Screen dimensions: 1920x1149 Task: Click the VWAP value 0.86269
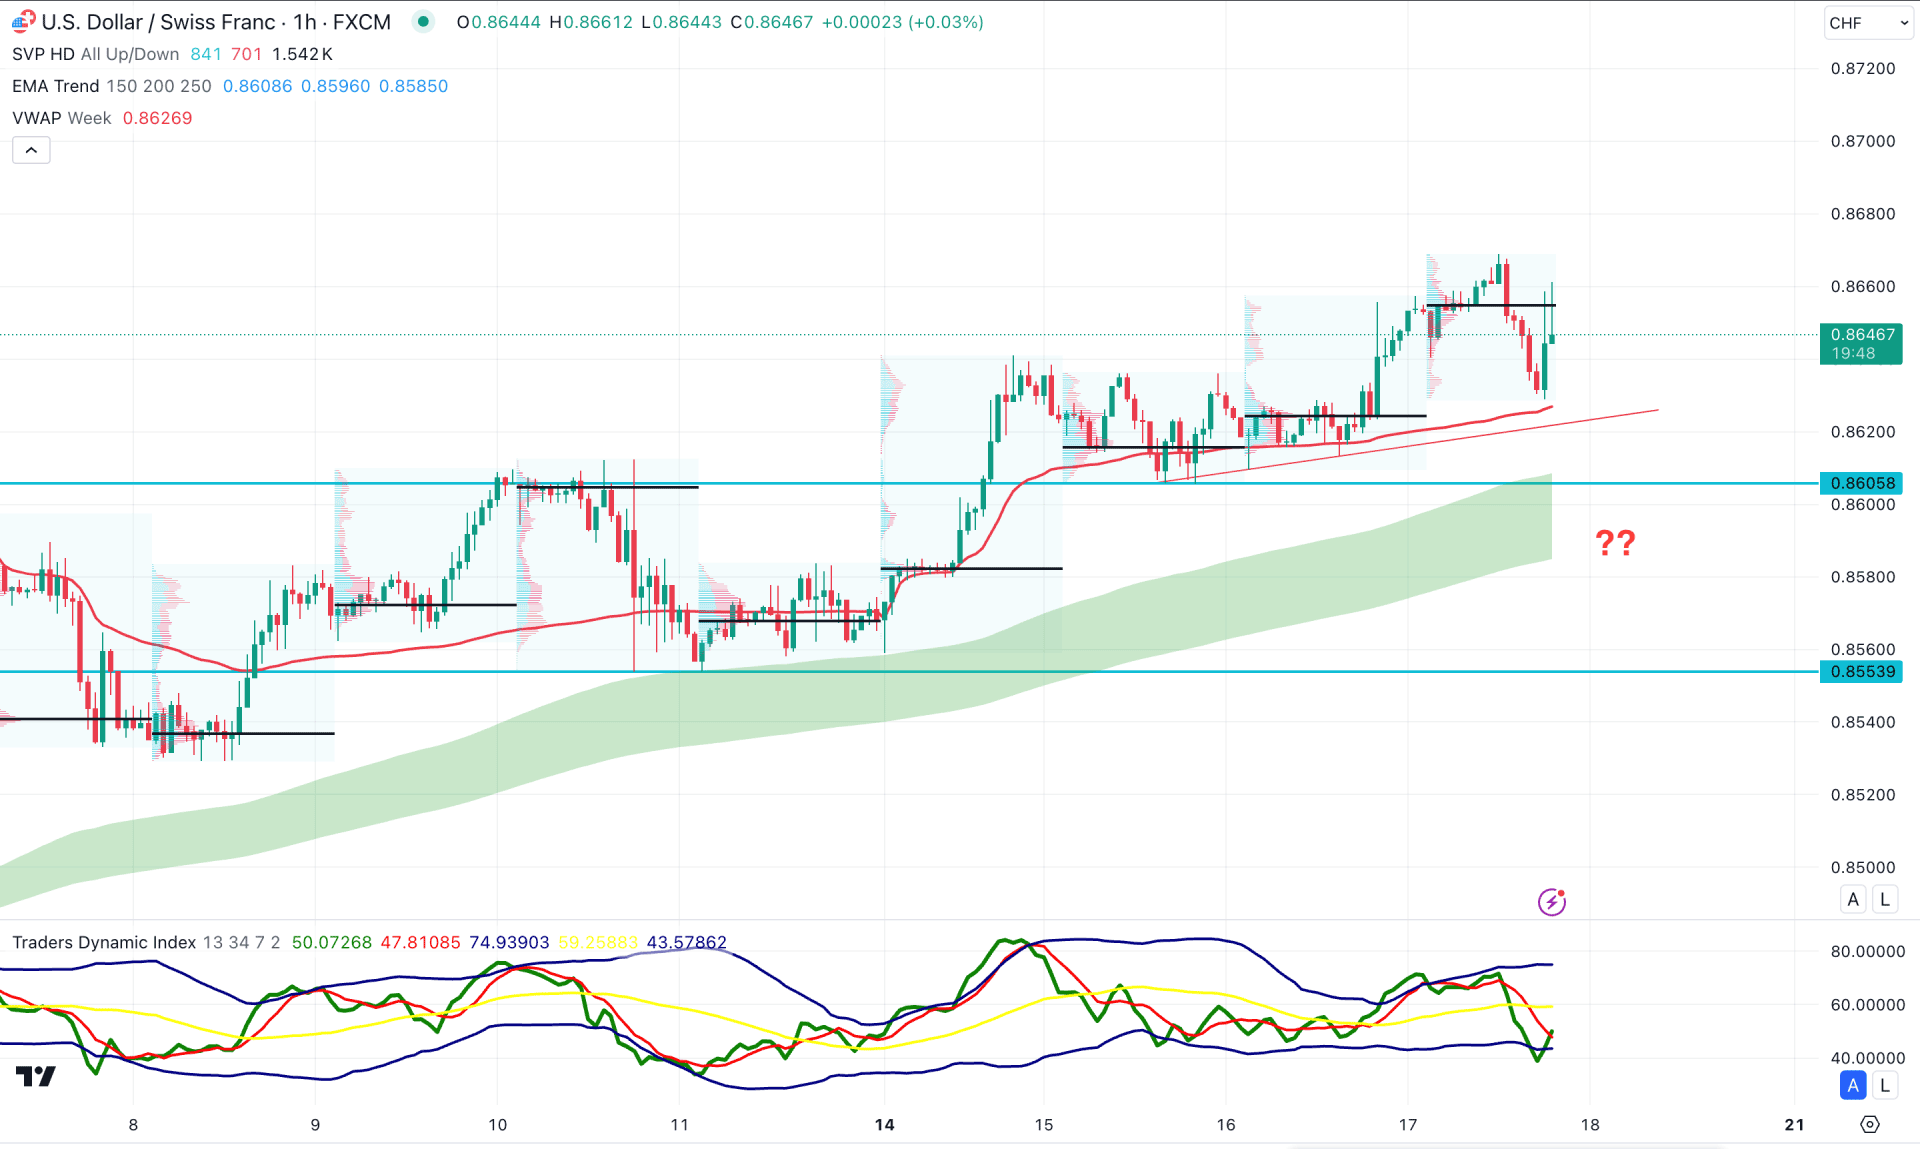click(x=157, y=118)
